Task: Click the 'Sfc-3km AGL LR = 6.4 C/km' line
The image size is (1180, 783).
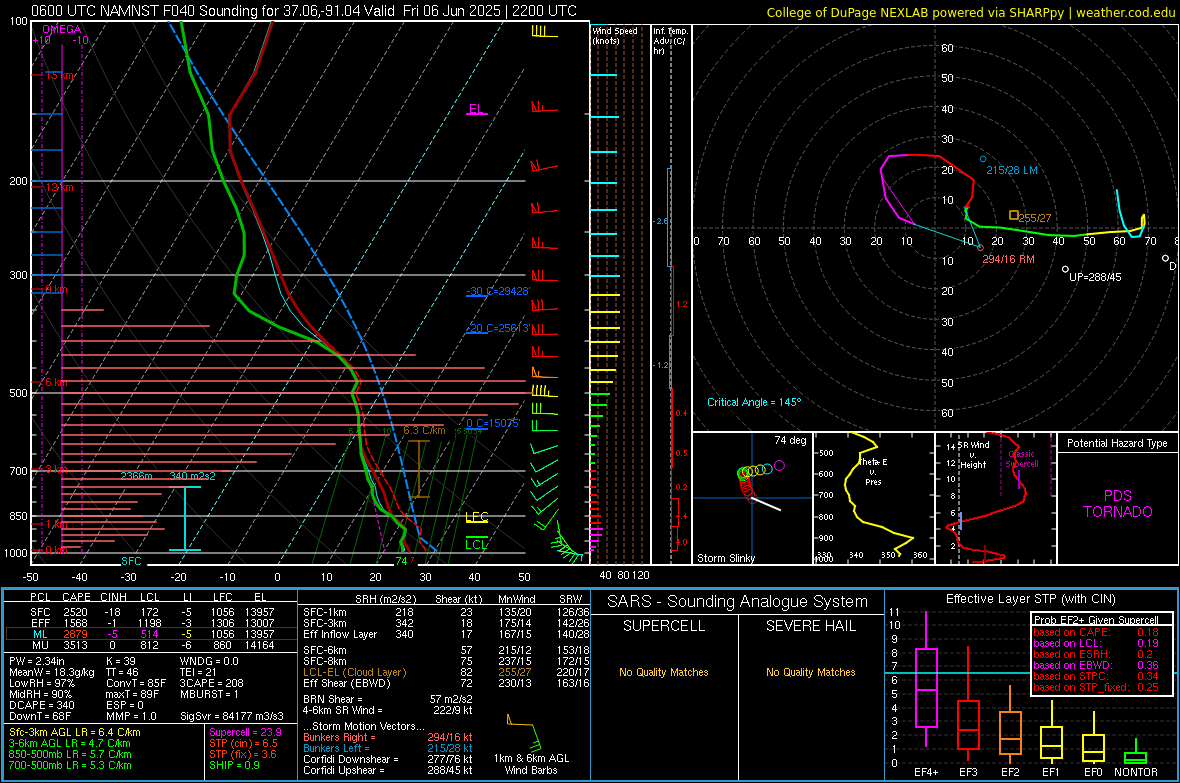Action: 75,732
